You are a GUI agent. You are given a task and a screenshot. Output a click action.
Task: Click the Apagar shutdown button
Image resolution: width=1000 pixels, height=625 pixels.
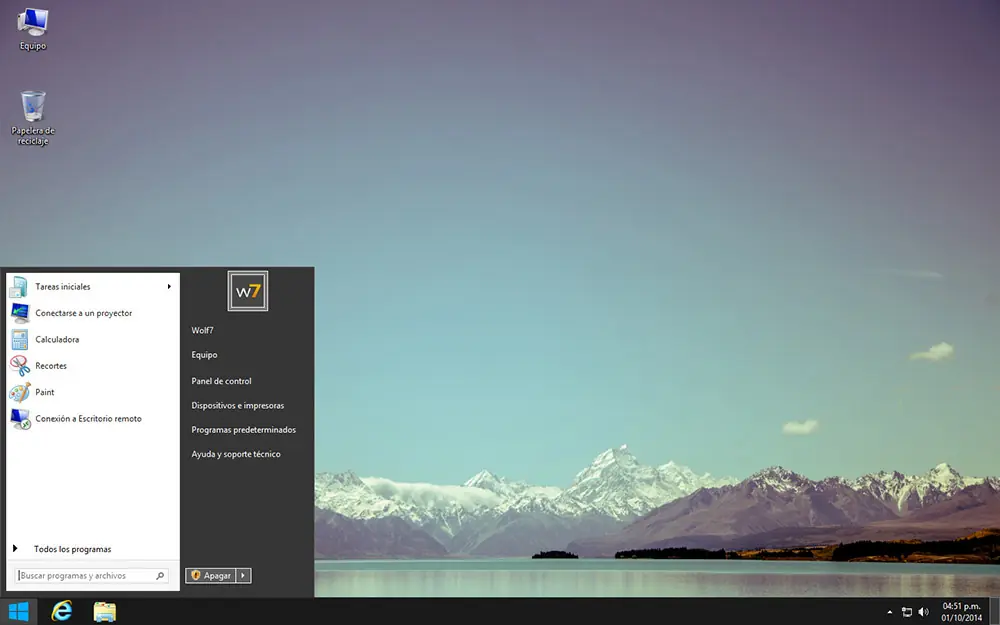click(211, 576)
